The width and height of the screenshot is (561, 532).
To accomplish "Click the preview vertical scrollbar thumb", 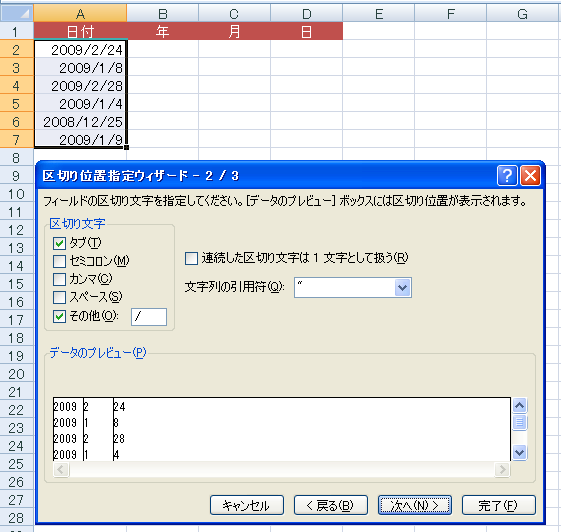I will pyautogui.click(x=519, y=423).
